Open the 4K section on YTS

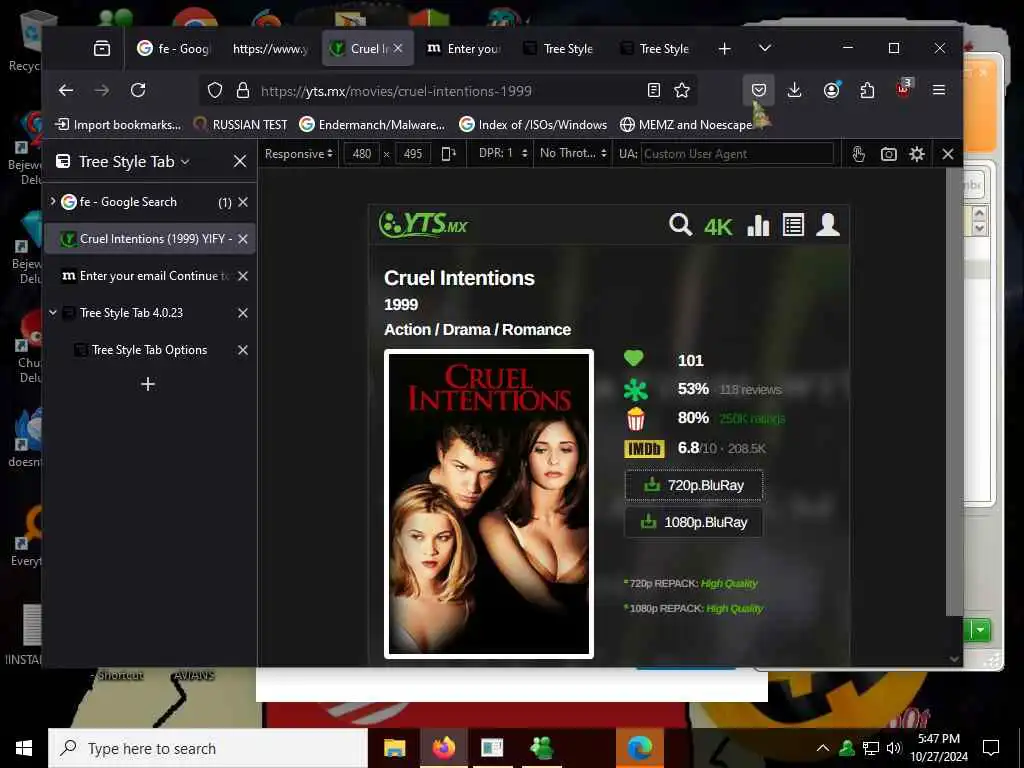tap(718, 227)
